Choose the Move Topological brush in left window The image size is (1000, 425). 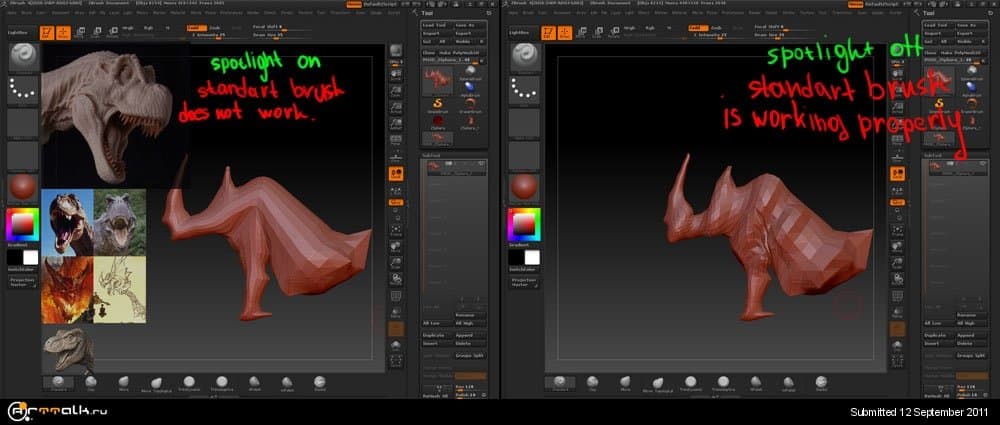(x=156, y=383)
